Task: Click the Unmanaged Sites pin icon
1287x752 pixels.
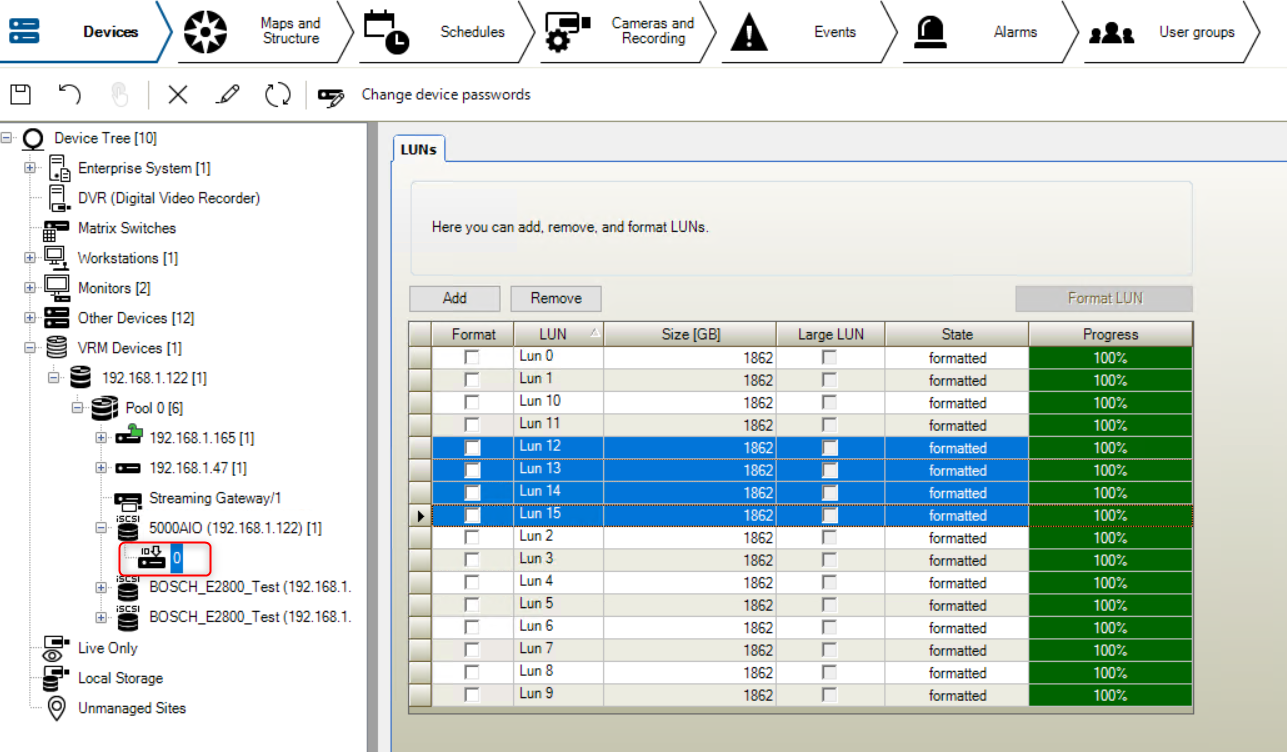Action: (x=58, y=709)
